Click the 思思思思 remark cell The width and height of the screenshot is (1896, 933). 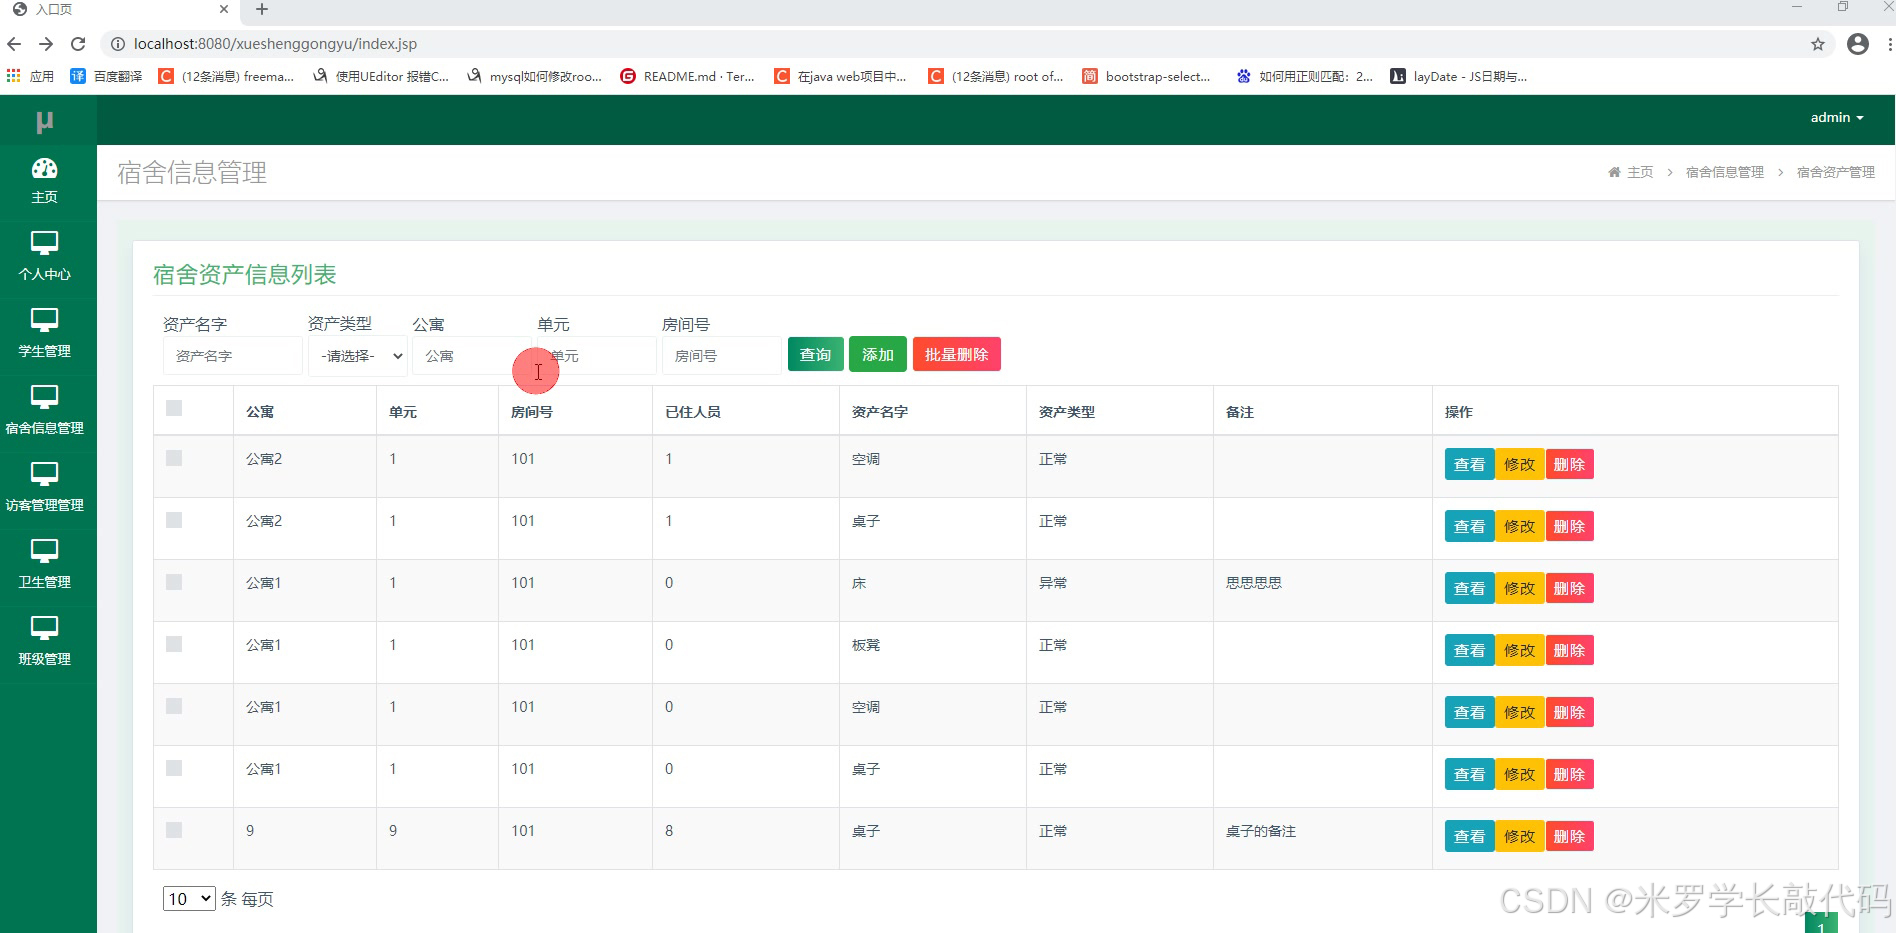pyautogui.click(x=1253, y=583)
